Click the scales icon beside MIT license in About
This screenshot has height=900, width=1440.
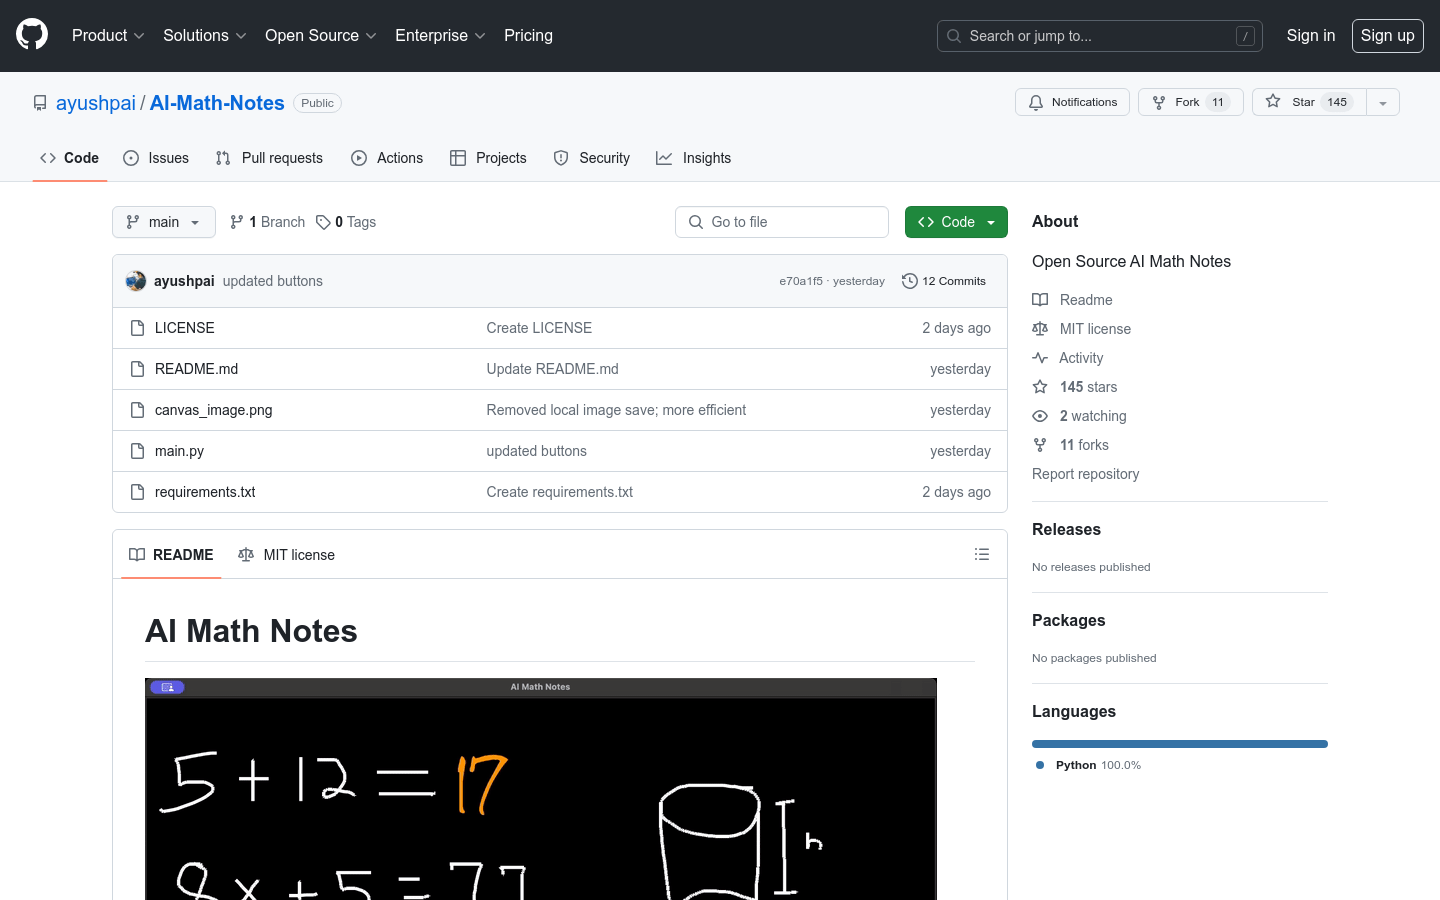[1040, 329]
